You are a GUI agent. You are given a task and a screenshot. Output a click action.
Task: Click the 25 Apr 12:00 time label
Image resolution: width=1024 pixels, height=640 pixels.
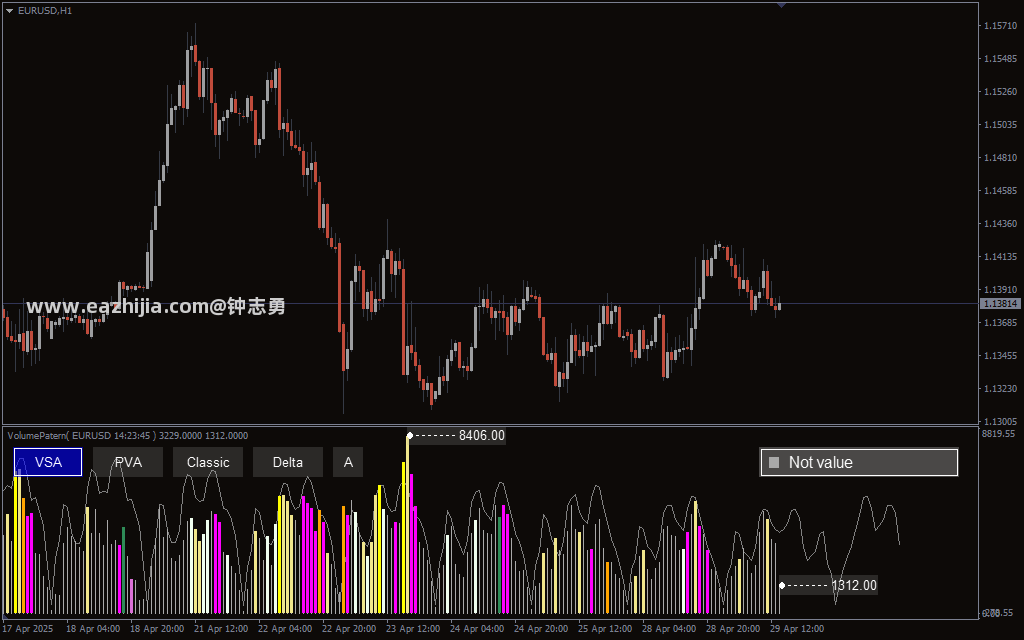point(605,629)
